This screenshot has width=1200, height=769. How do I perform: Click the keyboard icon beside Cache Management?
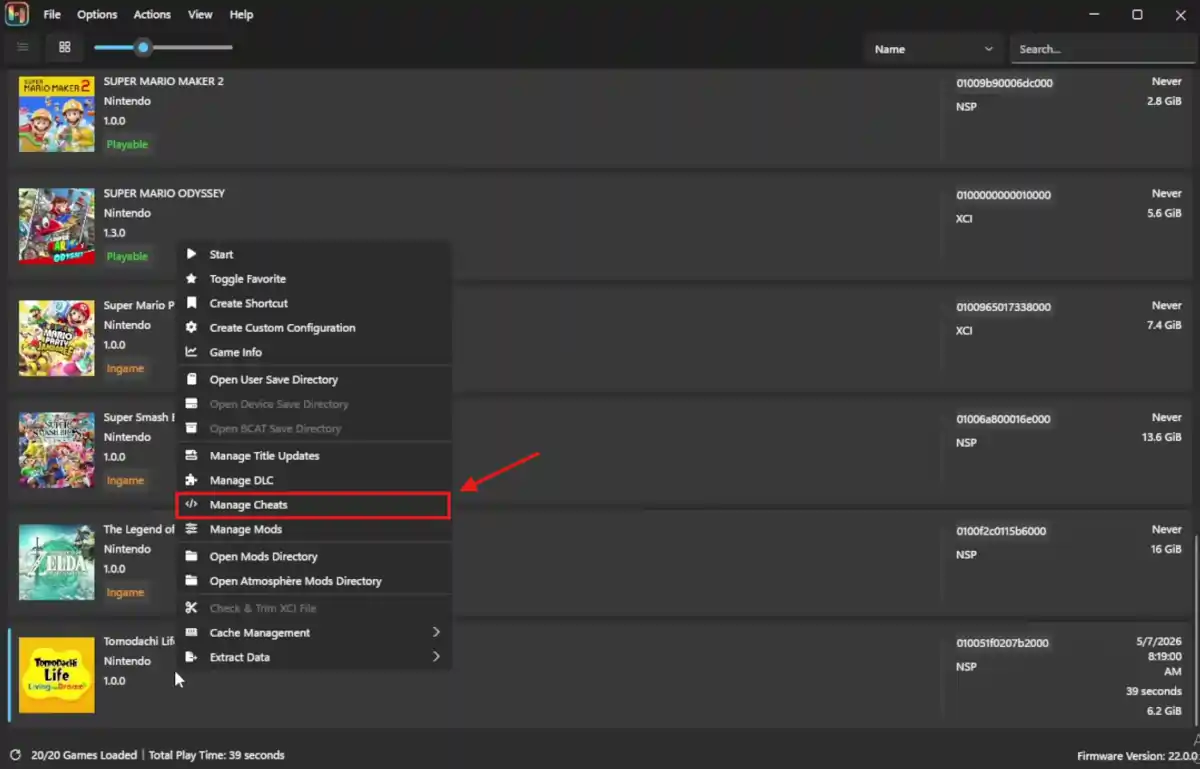[x=191, y=632]
